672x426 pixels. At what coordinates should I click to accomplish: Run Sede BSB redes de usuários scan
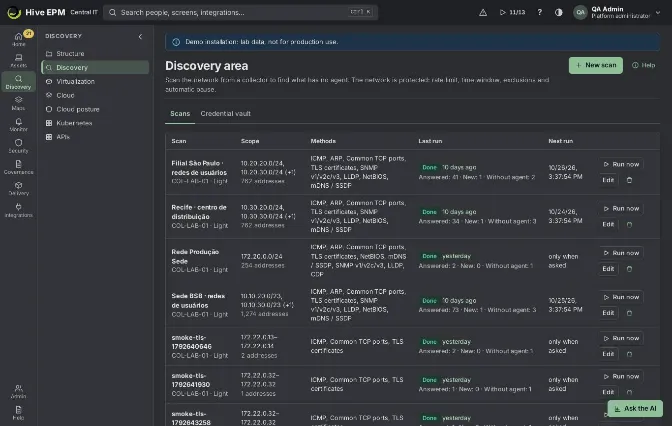point(621,297)
